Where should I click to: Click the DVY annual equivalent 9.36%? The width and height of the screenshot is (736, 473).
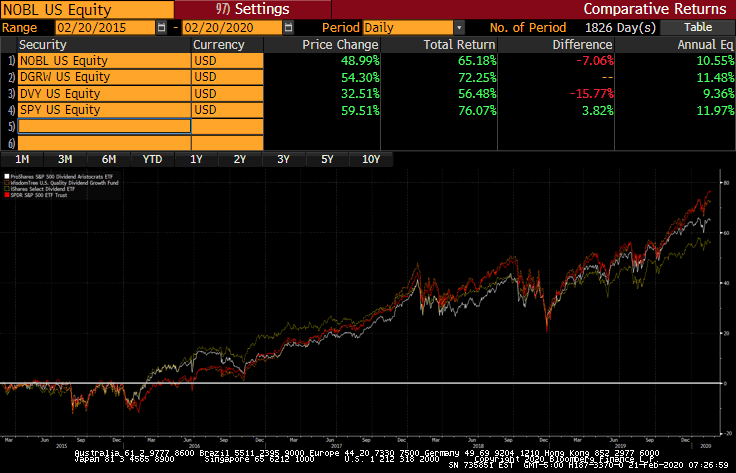[719, 94]
